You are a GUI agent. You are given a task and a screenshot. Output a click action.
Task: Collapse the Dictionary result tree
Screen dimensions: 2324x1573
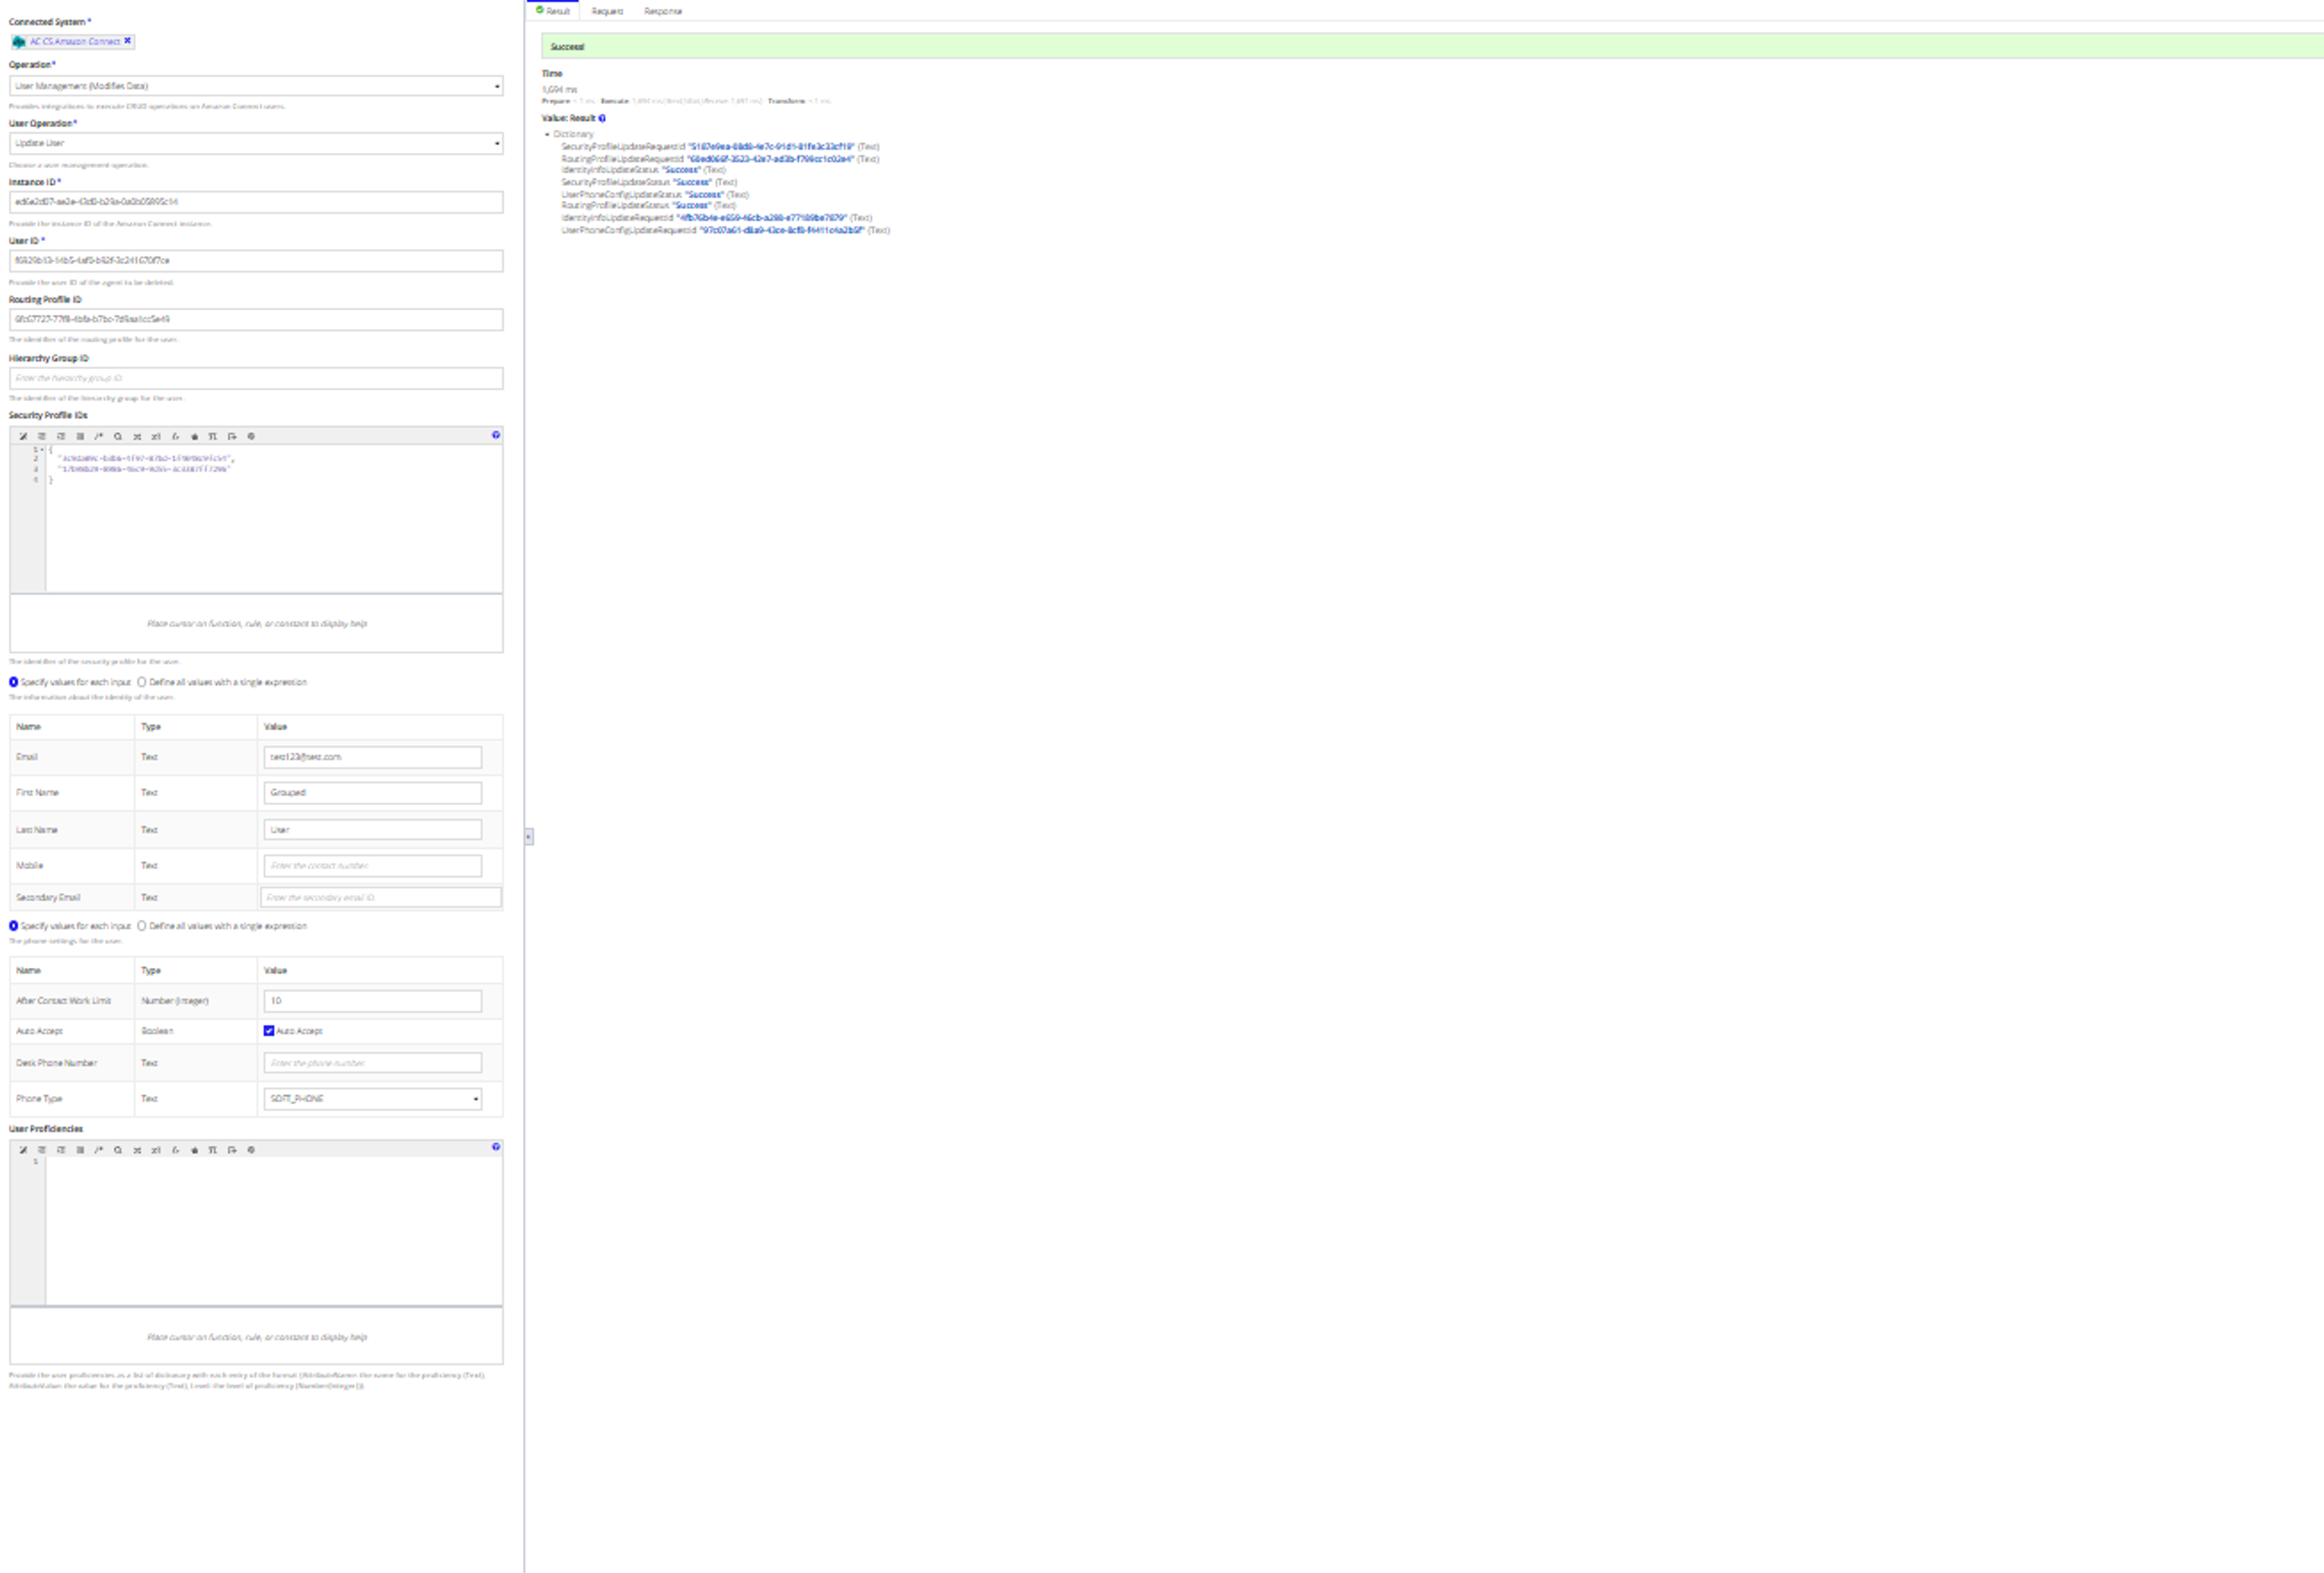click(547, 134)
